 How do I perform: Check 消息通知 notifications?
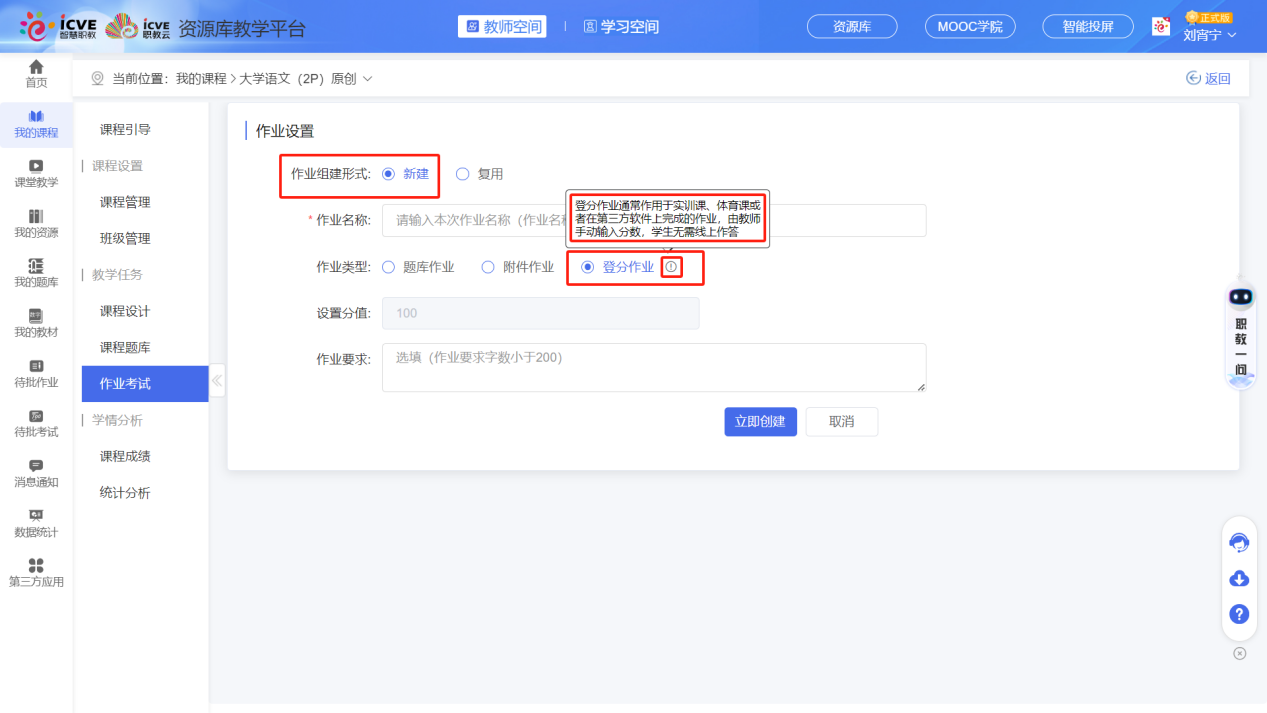(x=36, y=472)
